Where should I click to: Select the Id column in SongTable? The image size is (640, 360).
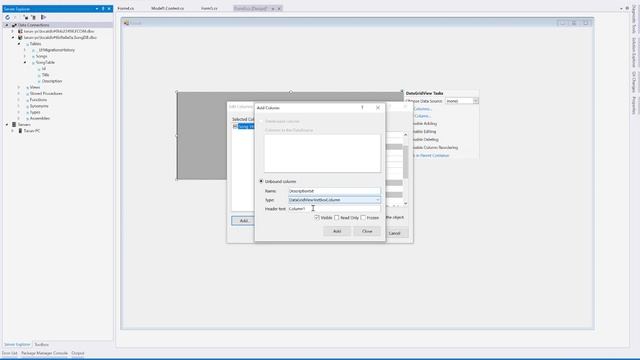click(x=44, y=69)
